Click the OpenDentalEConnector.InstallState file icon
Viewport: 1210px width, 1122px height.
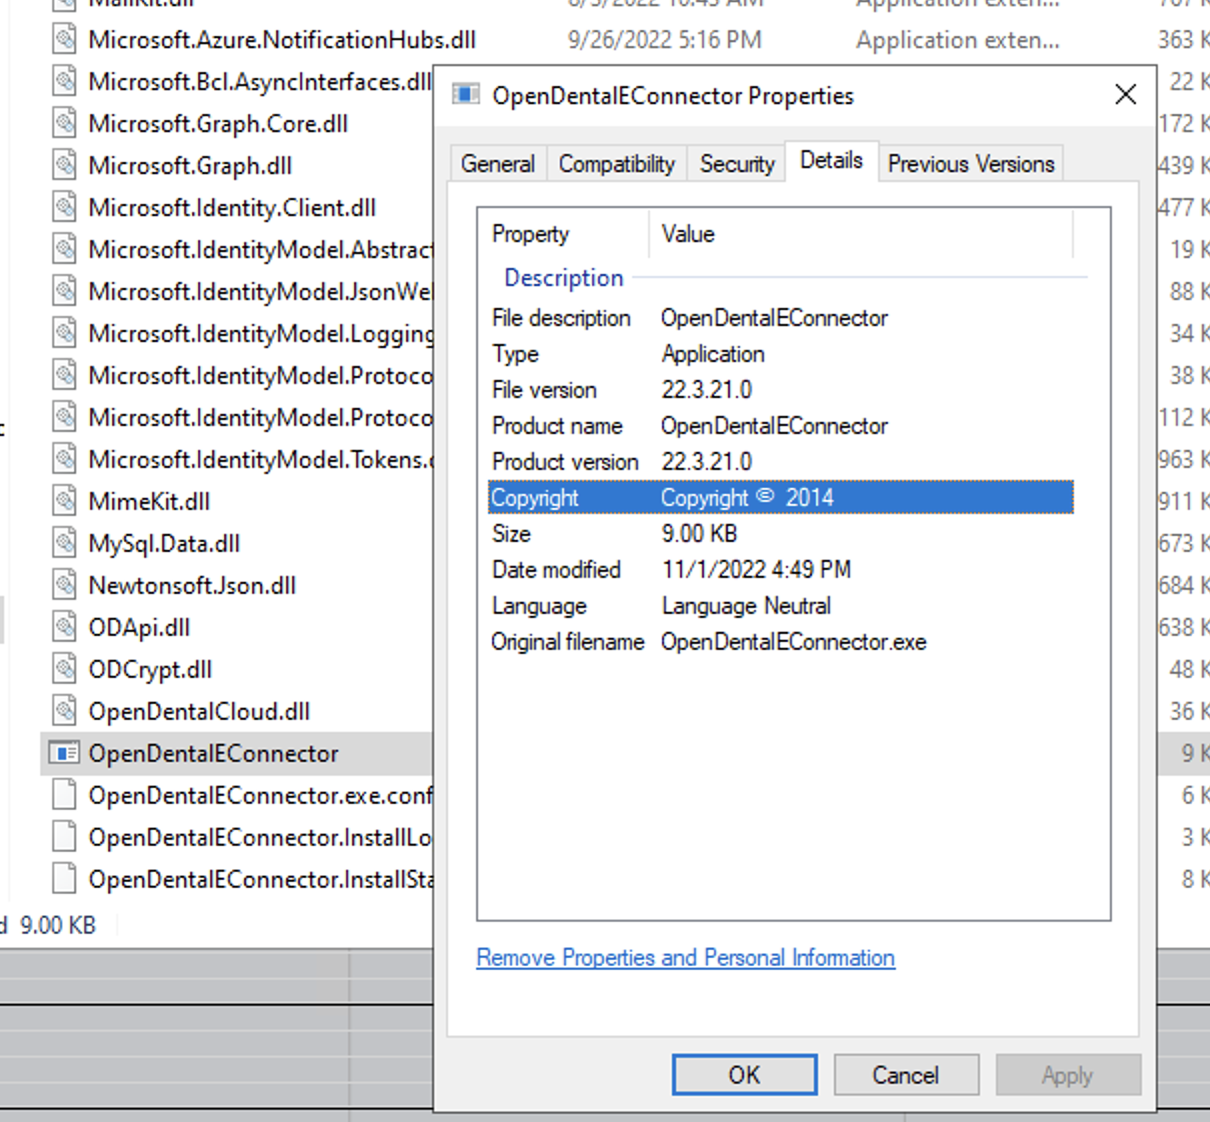point(65,880)
